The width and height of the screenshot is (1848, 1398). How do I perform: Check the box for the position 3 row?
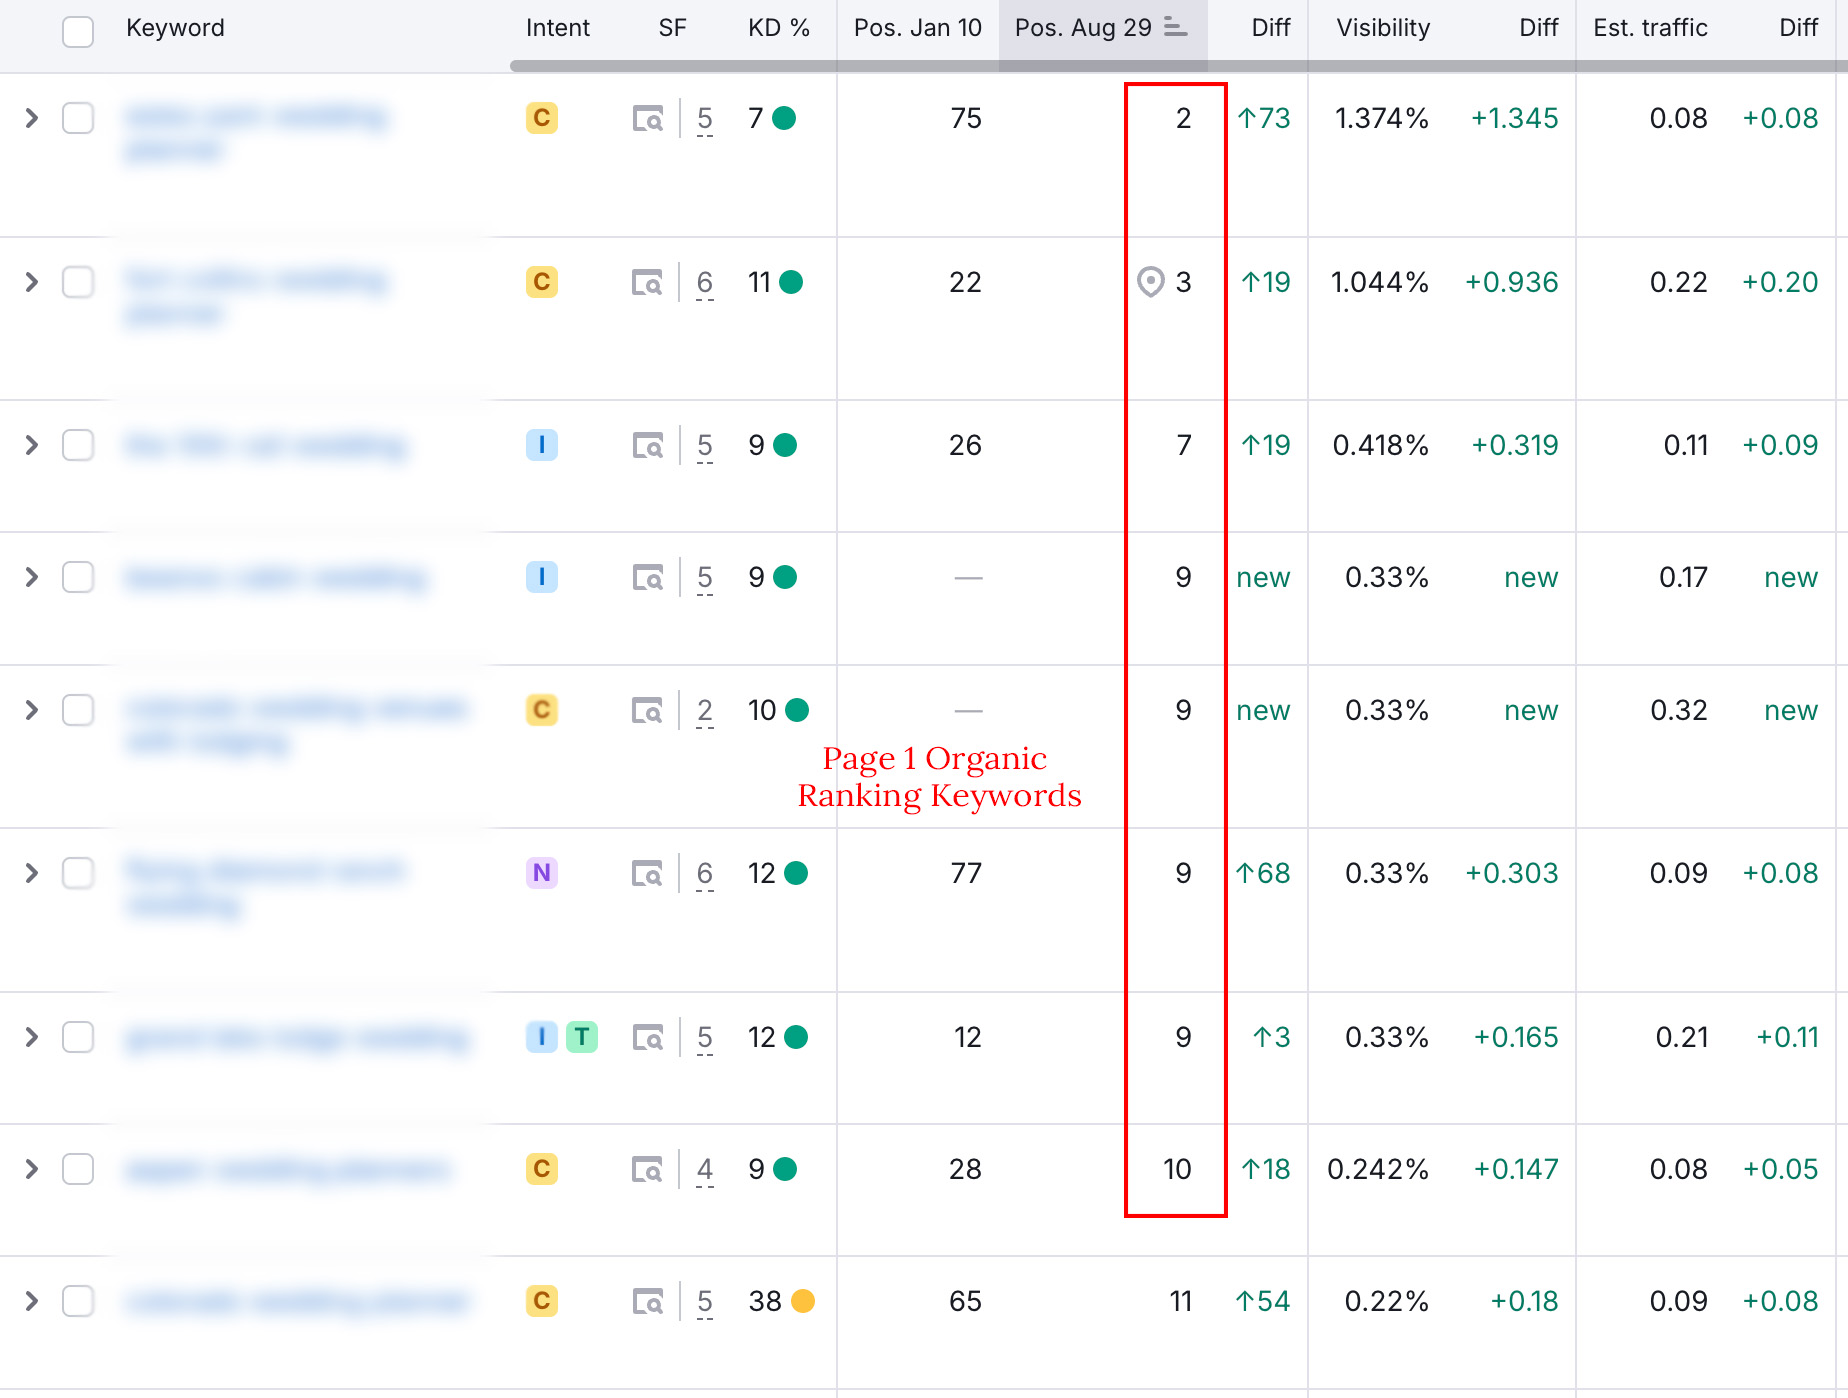pyautogui.click(x=78, y=282)
